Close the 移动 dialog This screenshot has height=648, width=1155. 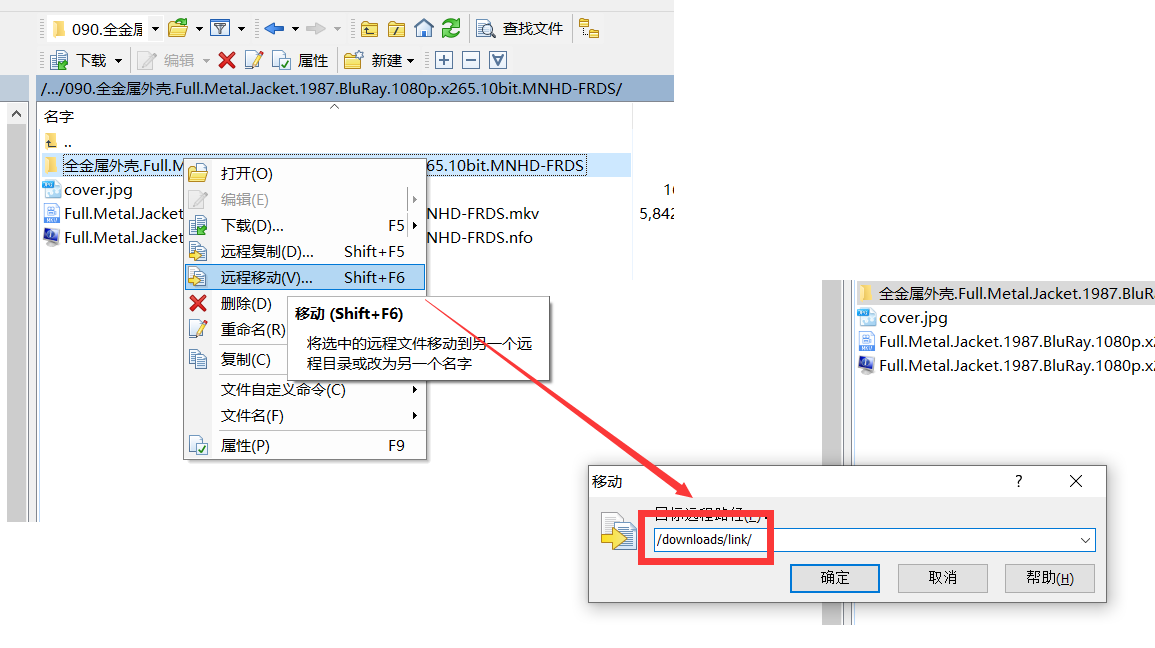pyautogui.click(x=1075, y=481)
